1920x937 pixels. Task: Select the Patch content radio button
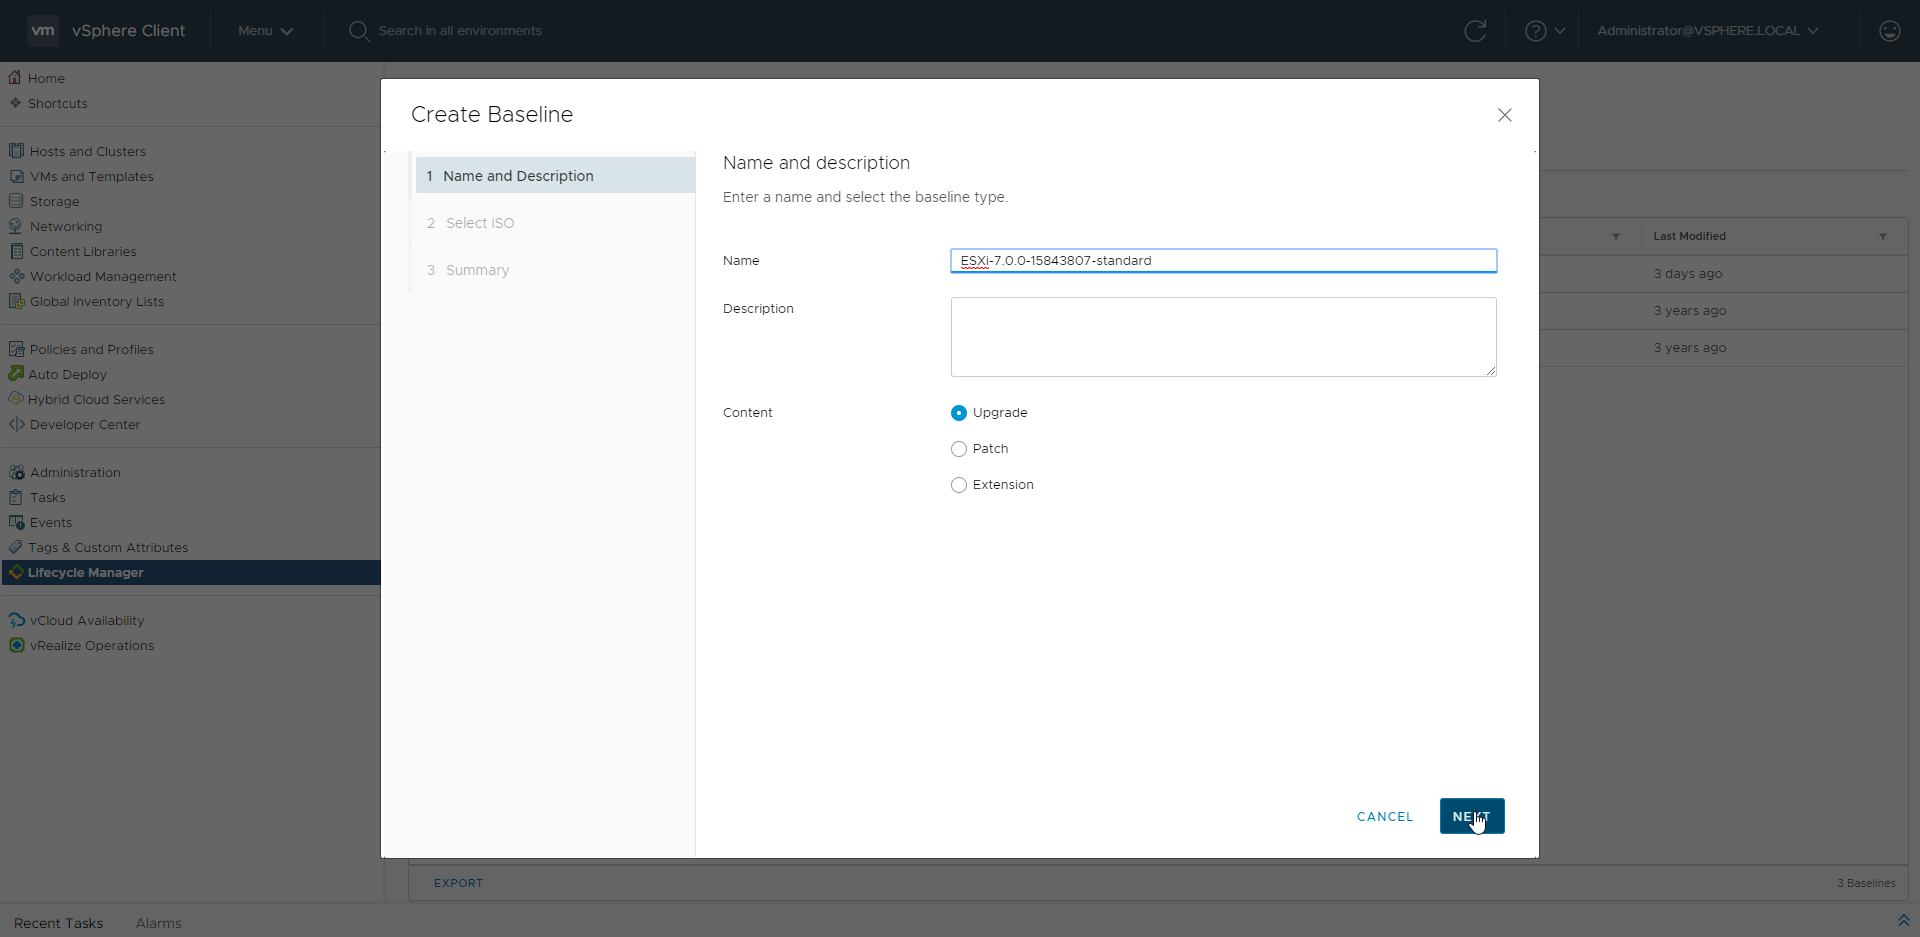click(x=959, y=449)
